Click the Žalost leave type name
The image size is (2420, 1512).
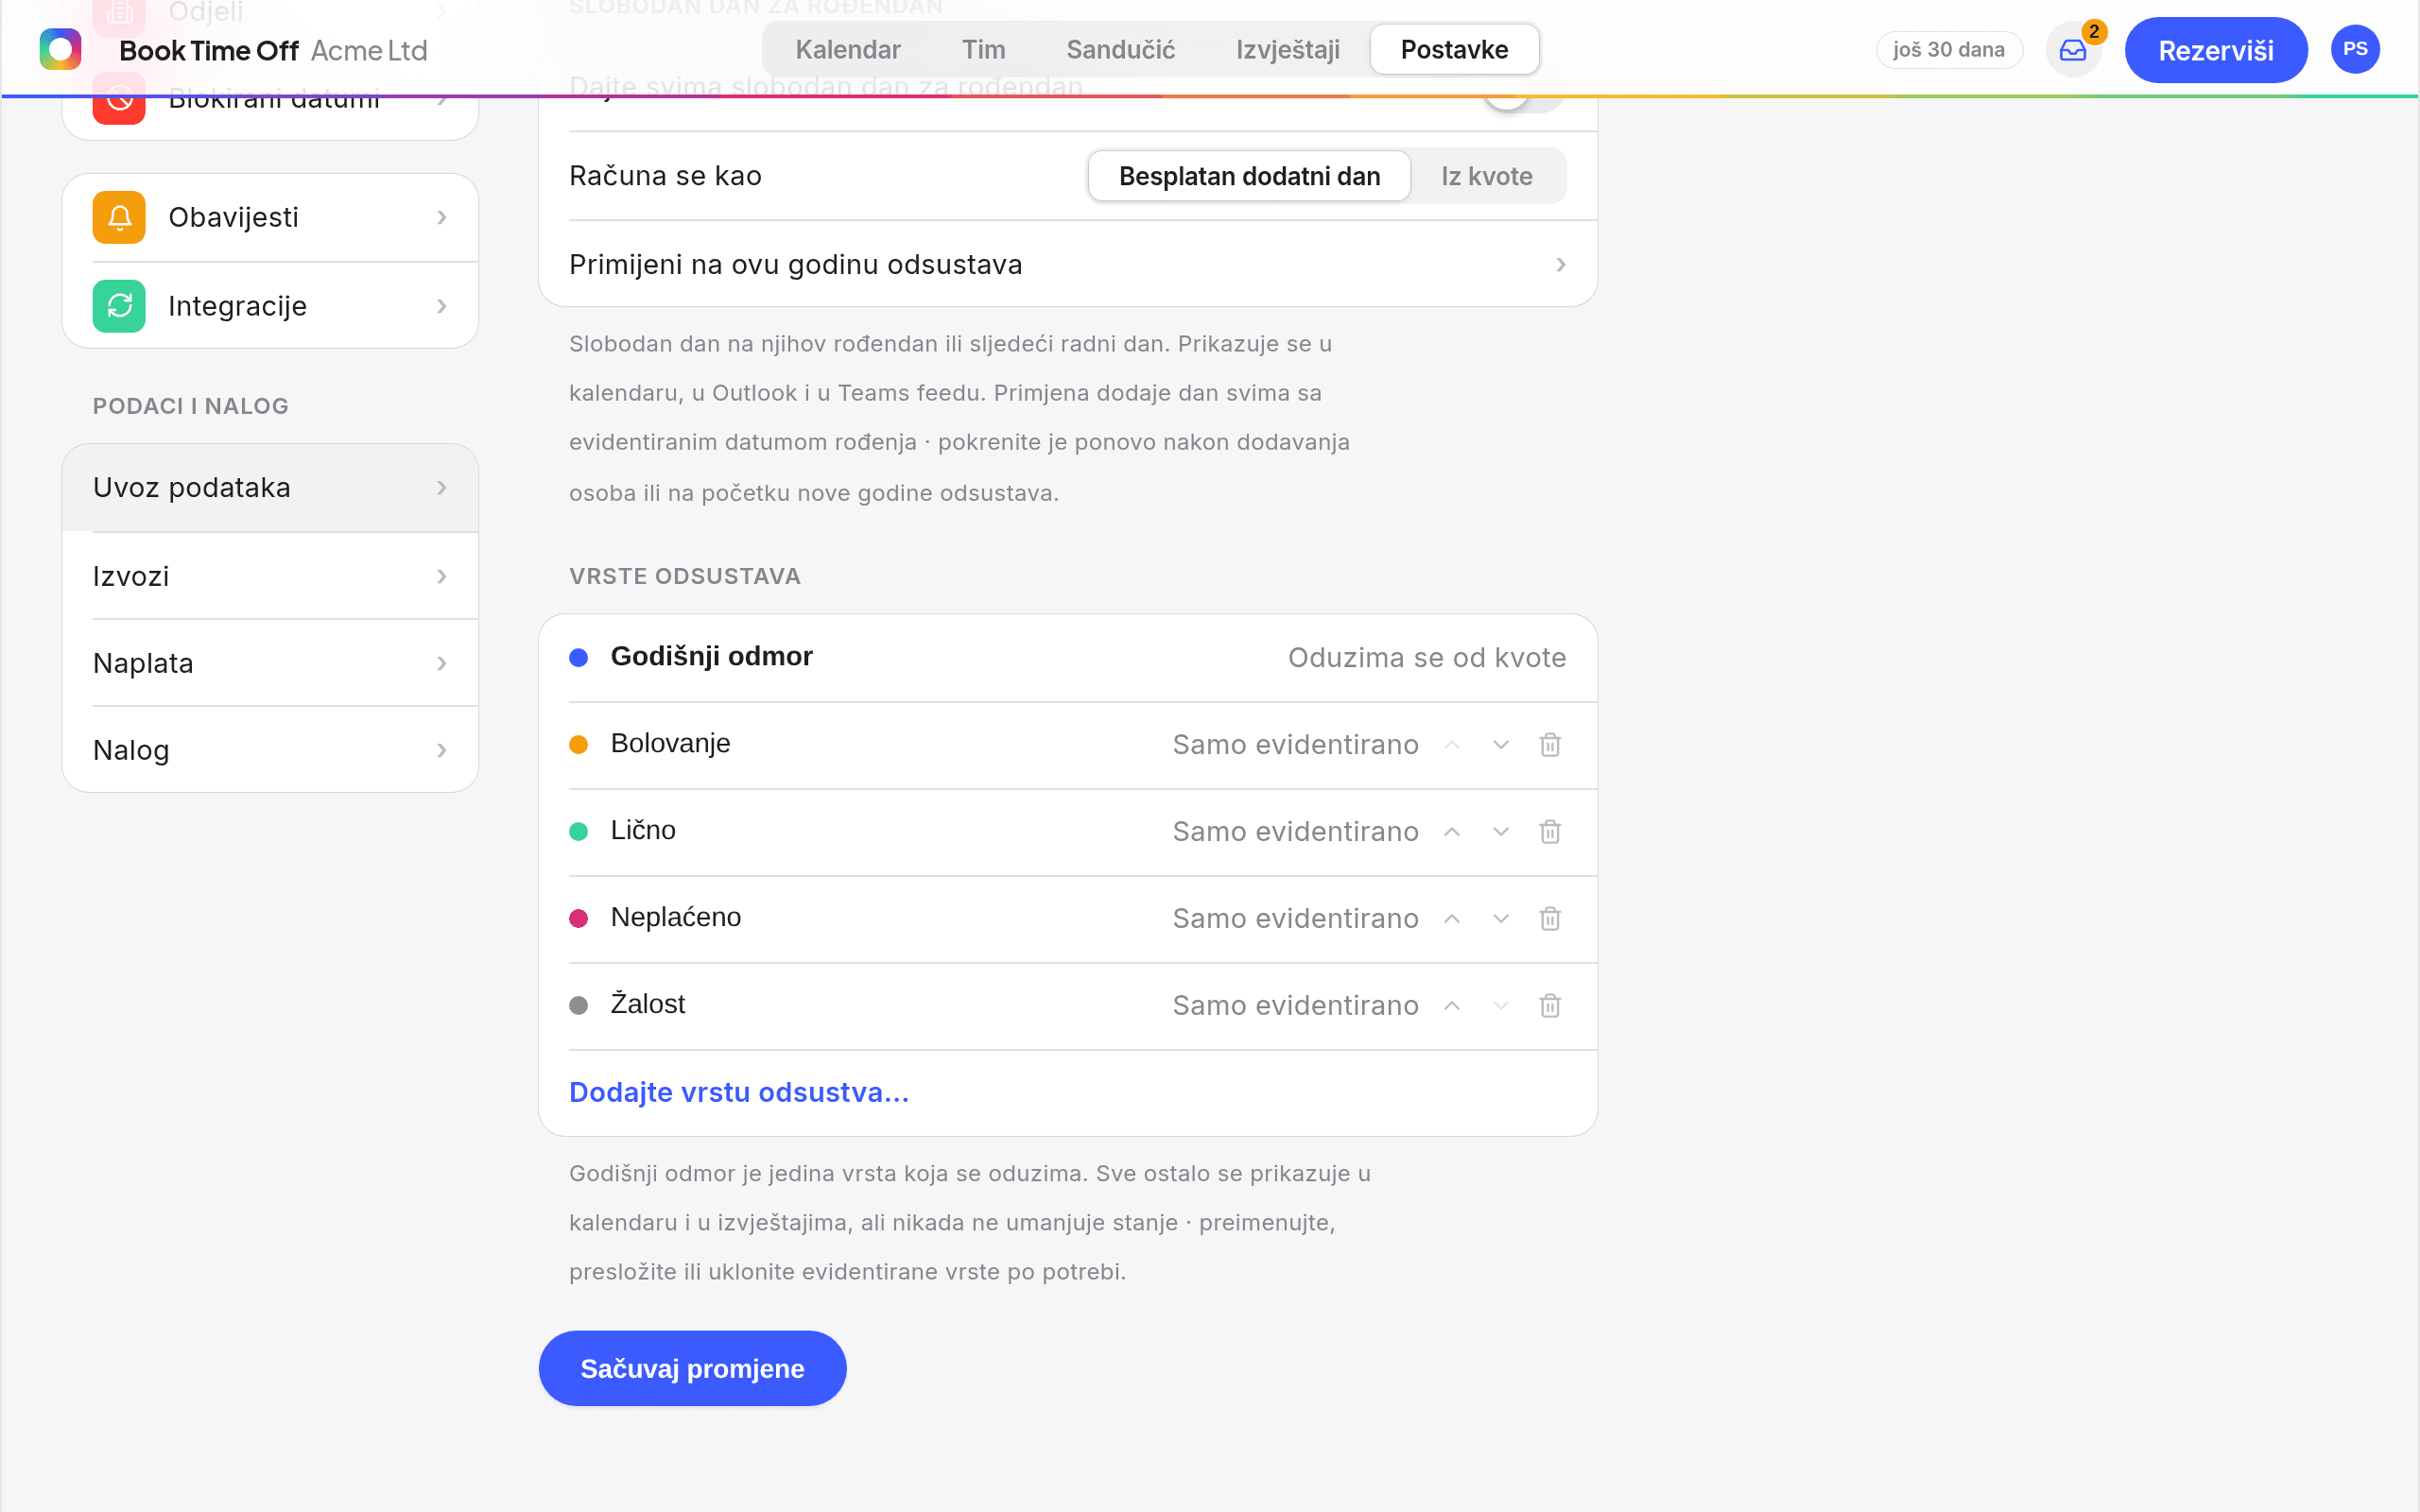(648, 1004)
